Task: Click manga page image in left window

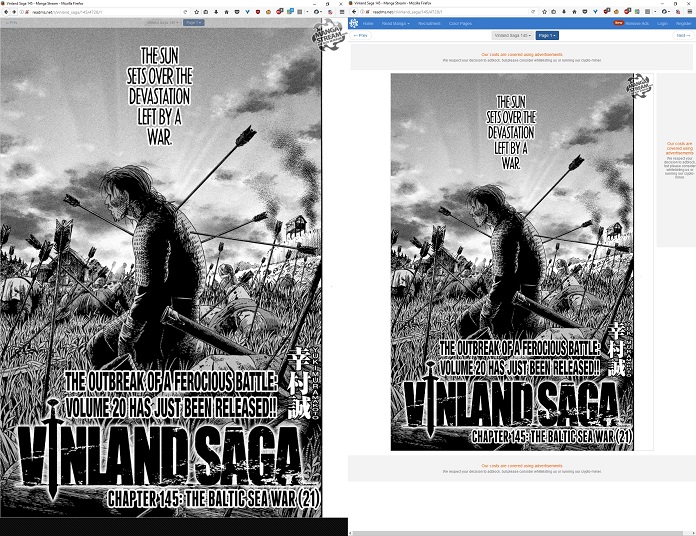Action: point(161,273)
